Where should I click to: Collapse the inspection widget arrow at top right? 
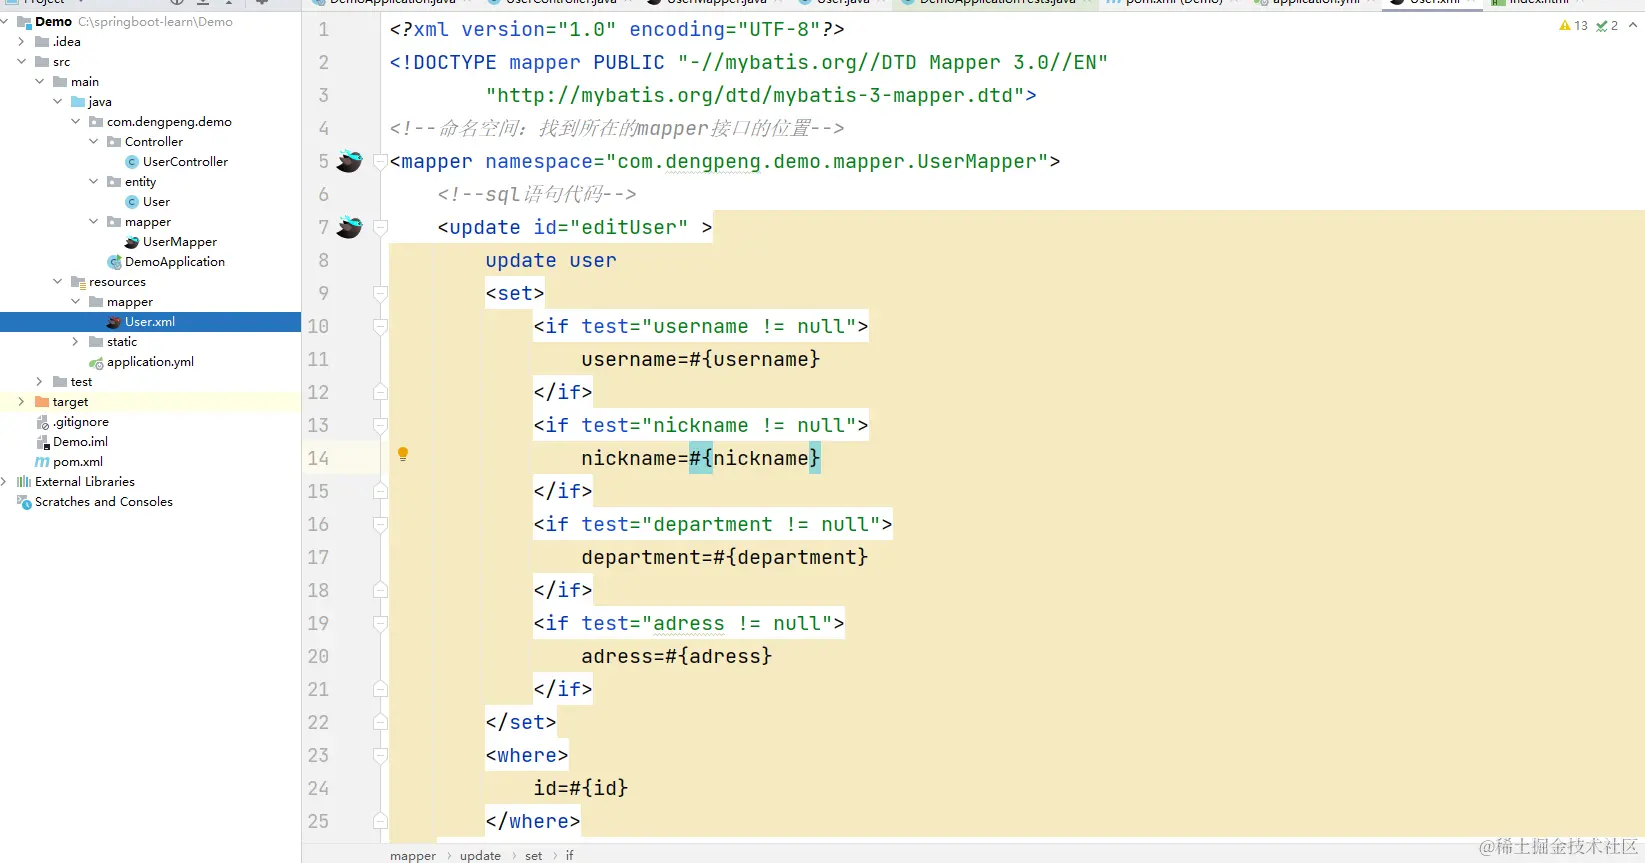(x=1633, y=26)
